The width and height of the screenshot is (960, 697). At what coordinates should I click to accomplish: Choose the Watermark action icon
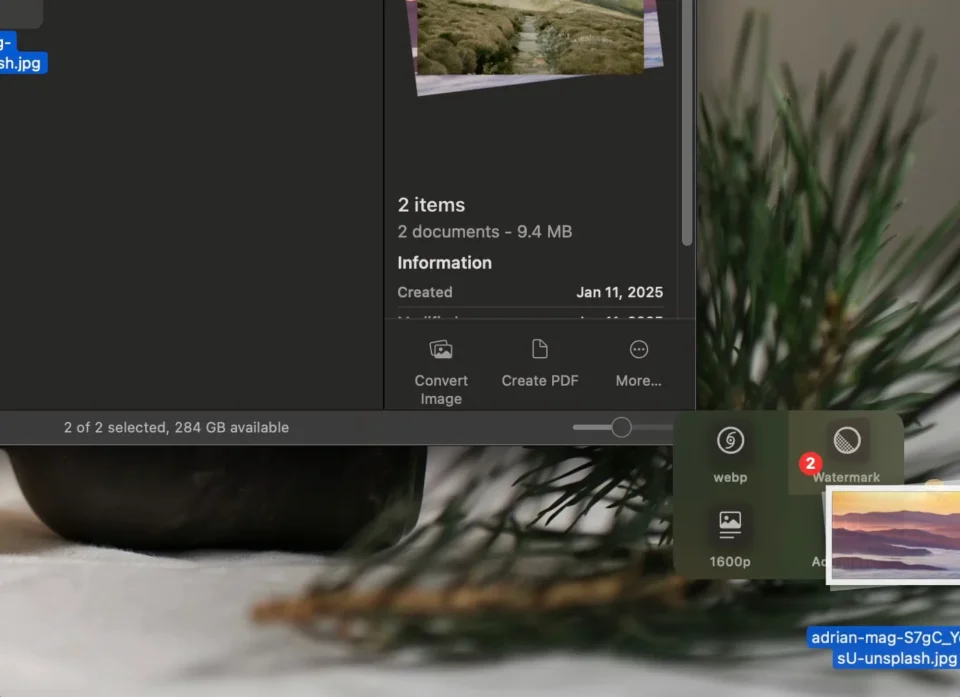coord(847,440)
